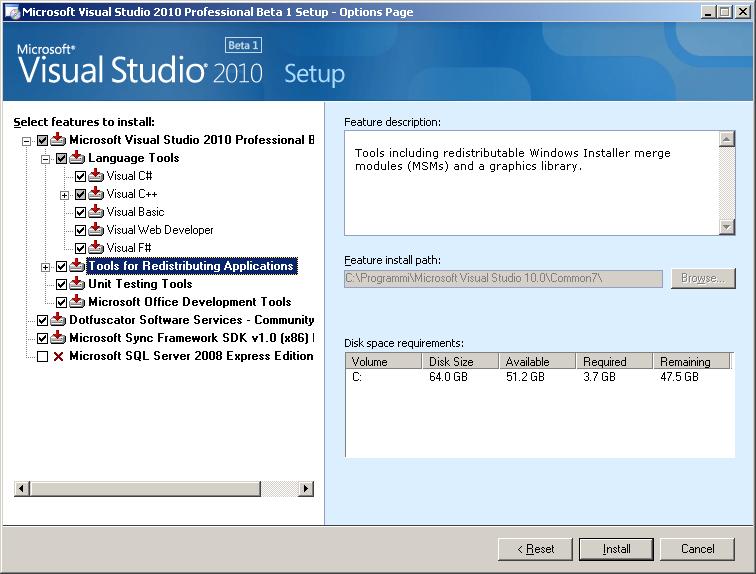Click install icon next to Visual C++
The image size is (756, 574).
(x=96, y=193)
